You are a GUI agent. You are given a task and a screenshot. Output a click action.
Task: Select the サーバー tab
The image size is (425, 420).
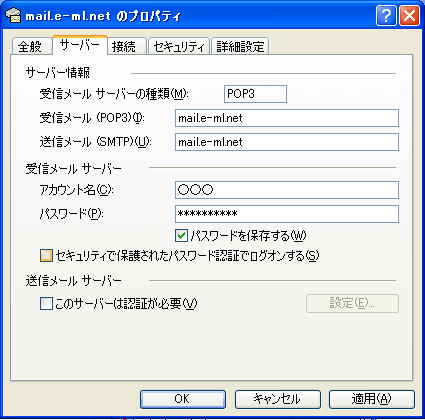(80, 45)
